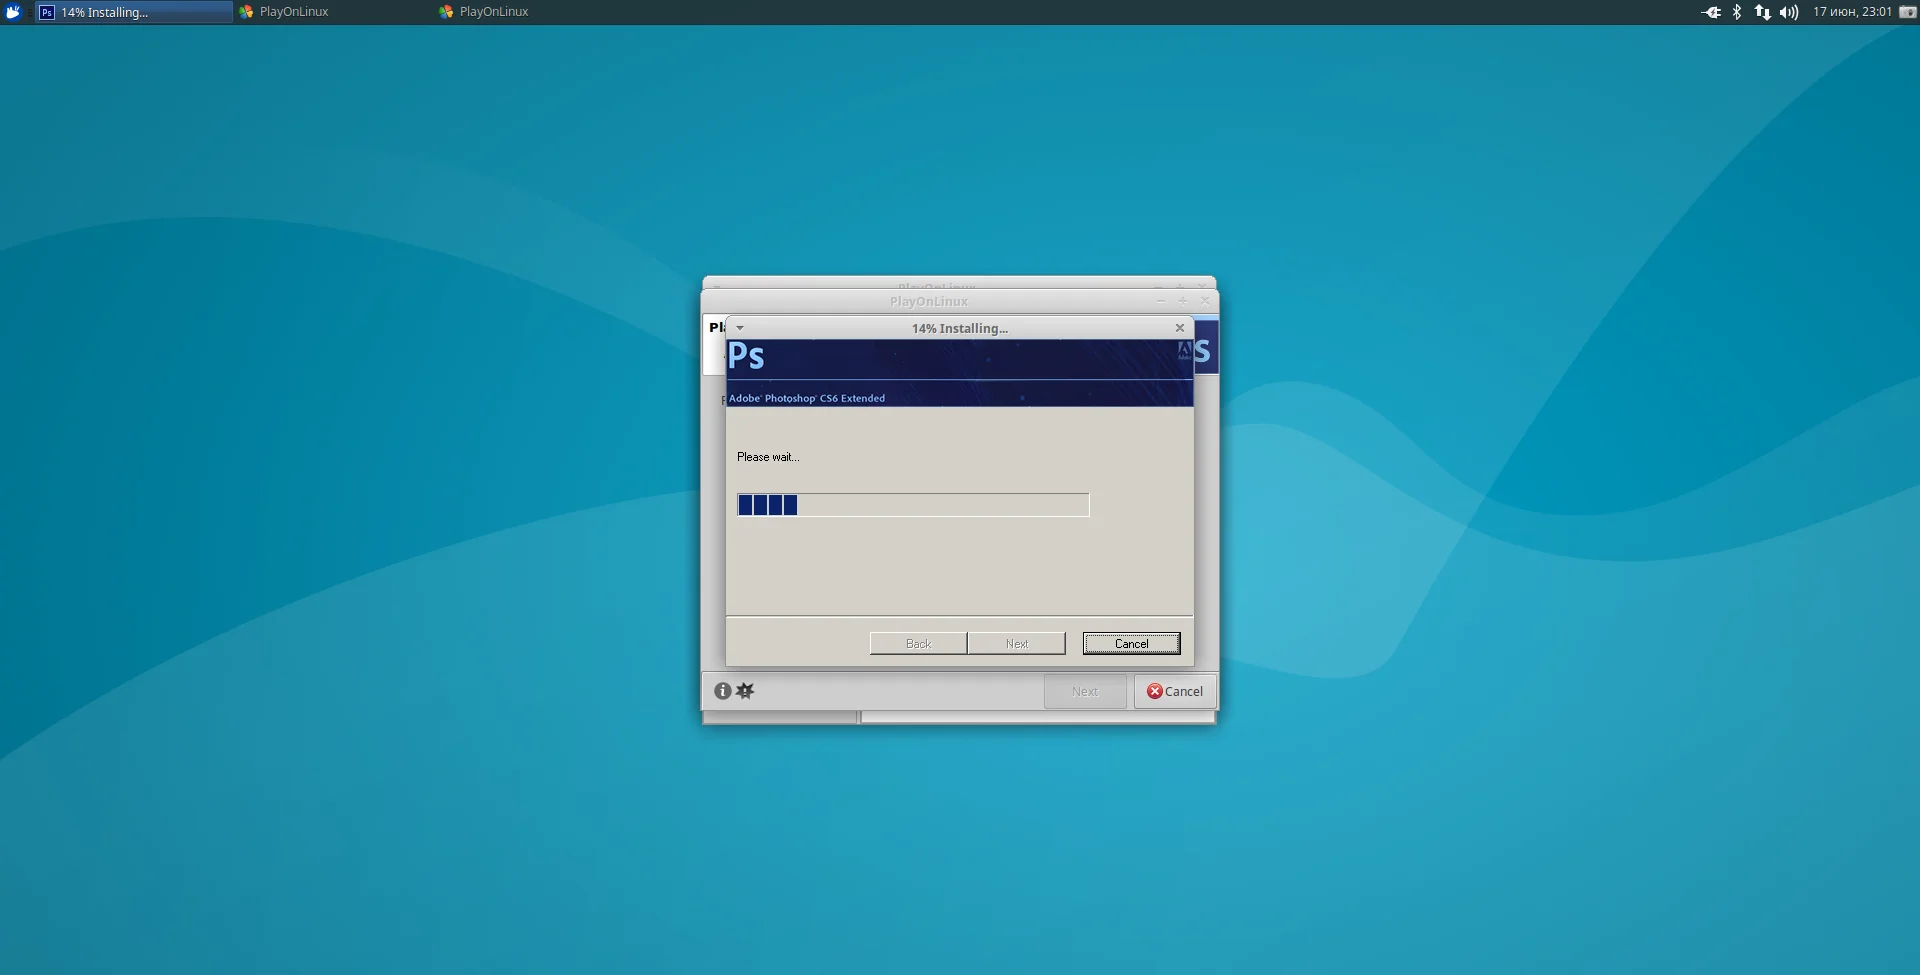Image resolution: width=1920 pixels, height=975 pixels.
Task: Open the clock showing 17 июн, 23:01
Action: pyautogui.click(x=1852, y=12)
